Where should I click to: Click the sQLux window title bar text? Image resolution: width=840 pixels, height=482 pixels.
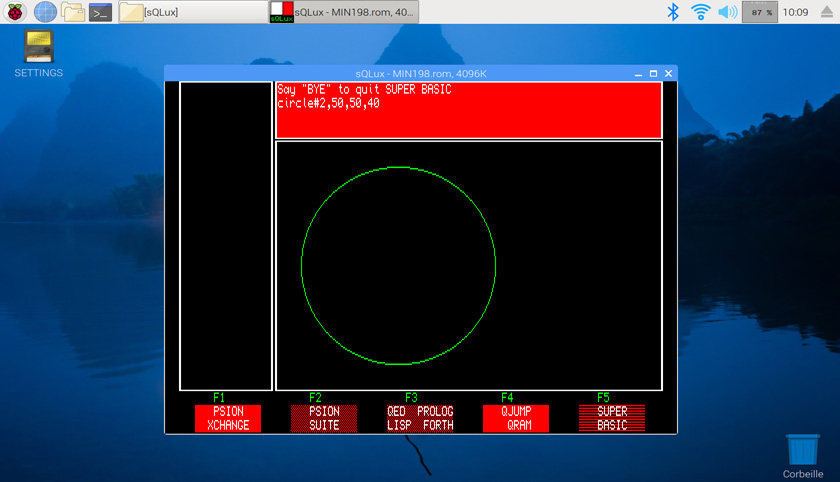[x=421, y=73]
